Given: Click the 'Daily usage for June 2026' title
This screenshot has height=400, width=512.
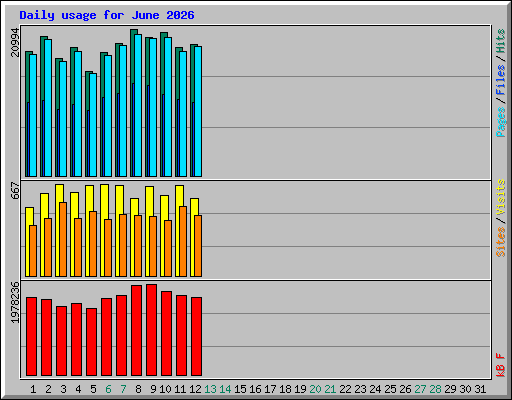Looking at the screenshot, I should click(x=107, y=15).
